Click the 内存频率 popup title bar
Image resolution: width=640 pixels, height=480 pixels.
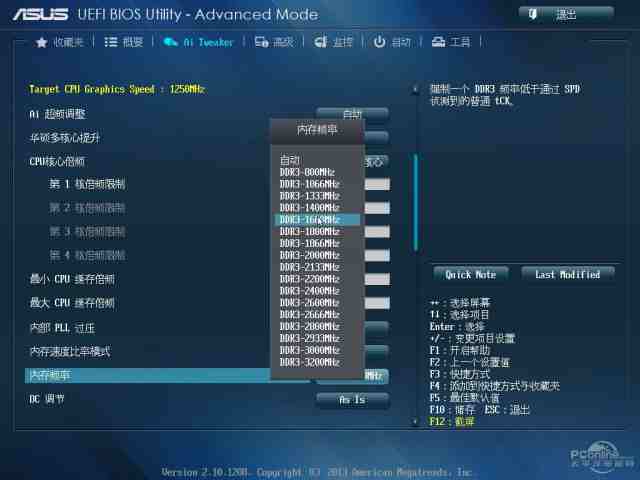point(317,131)
